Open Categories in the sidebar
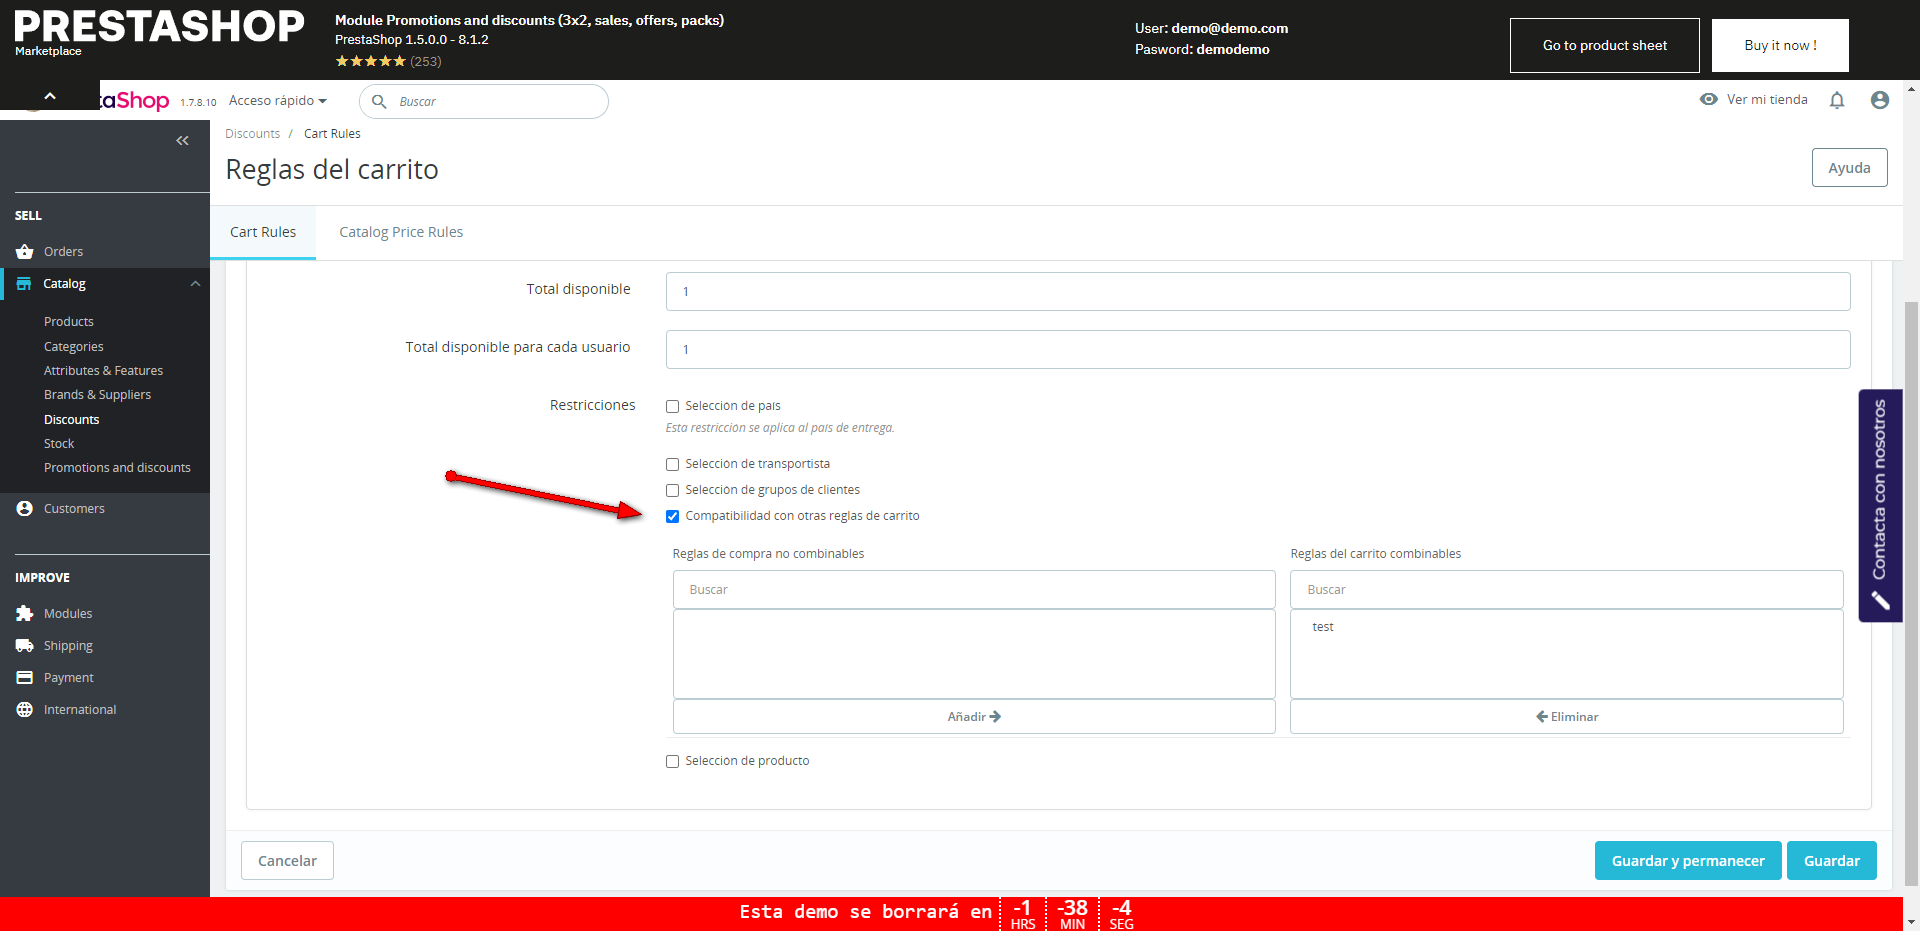The image size is (1920, 931). click(x=74, y=346)
